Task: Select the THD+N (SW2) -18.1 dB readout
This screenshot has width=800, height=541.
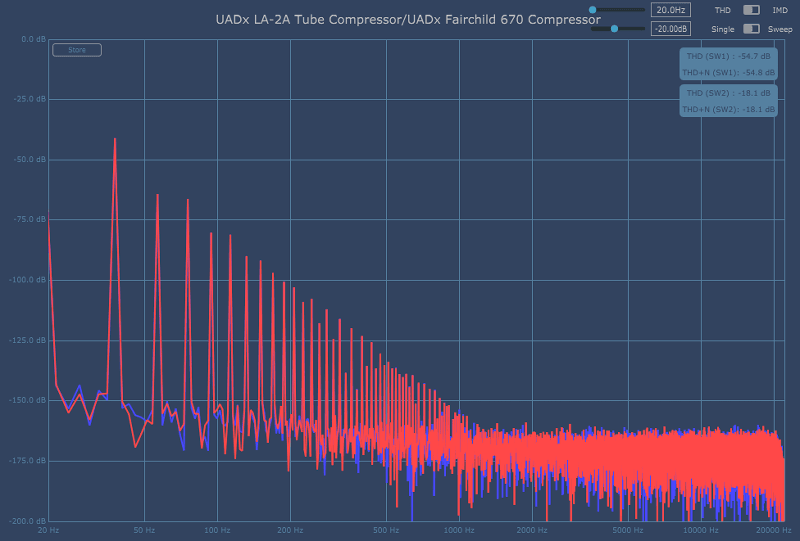Action: point(728,109)
